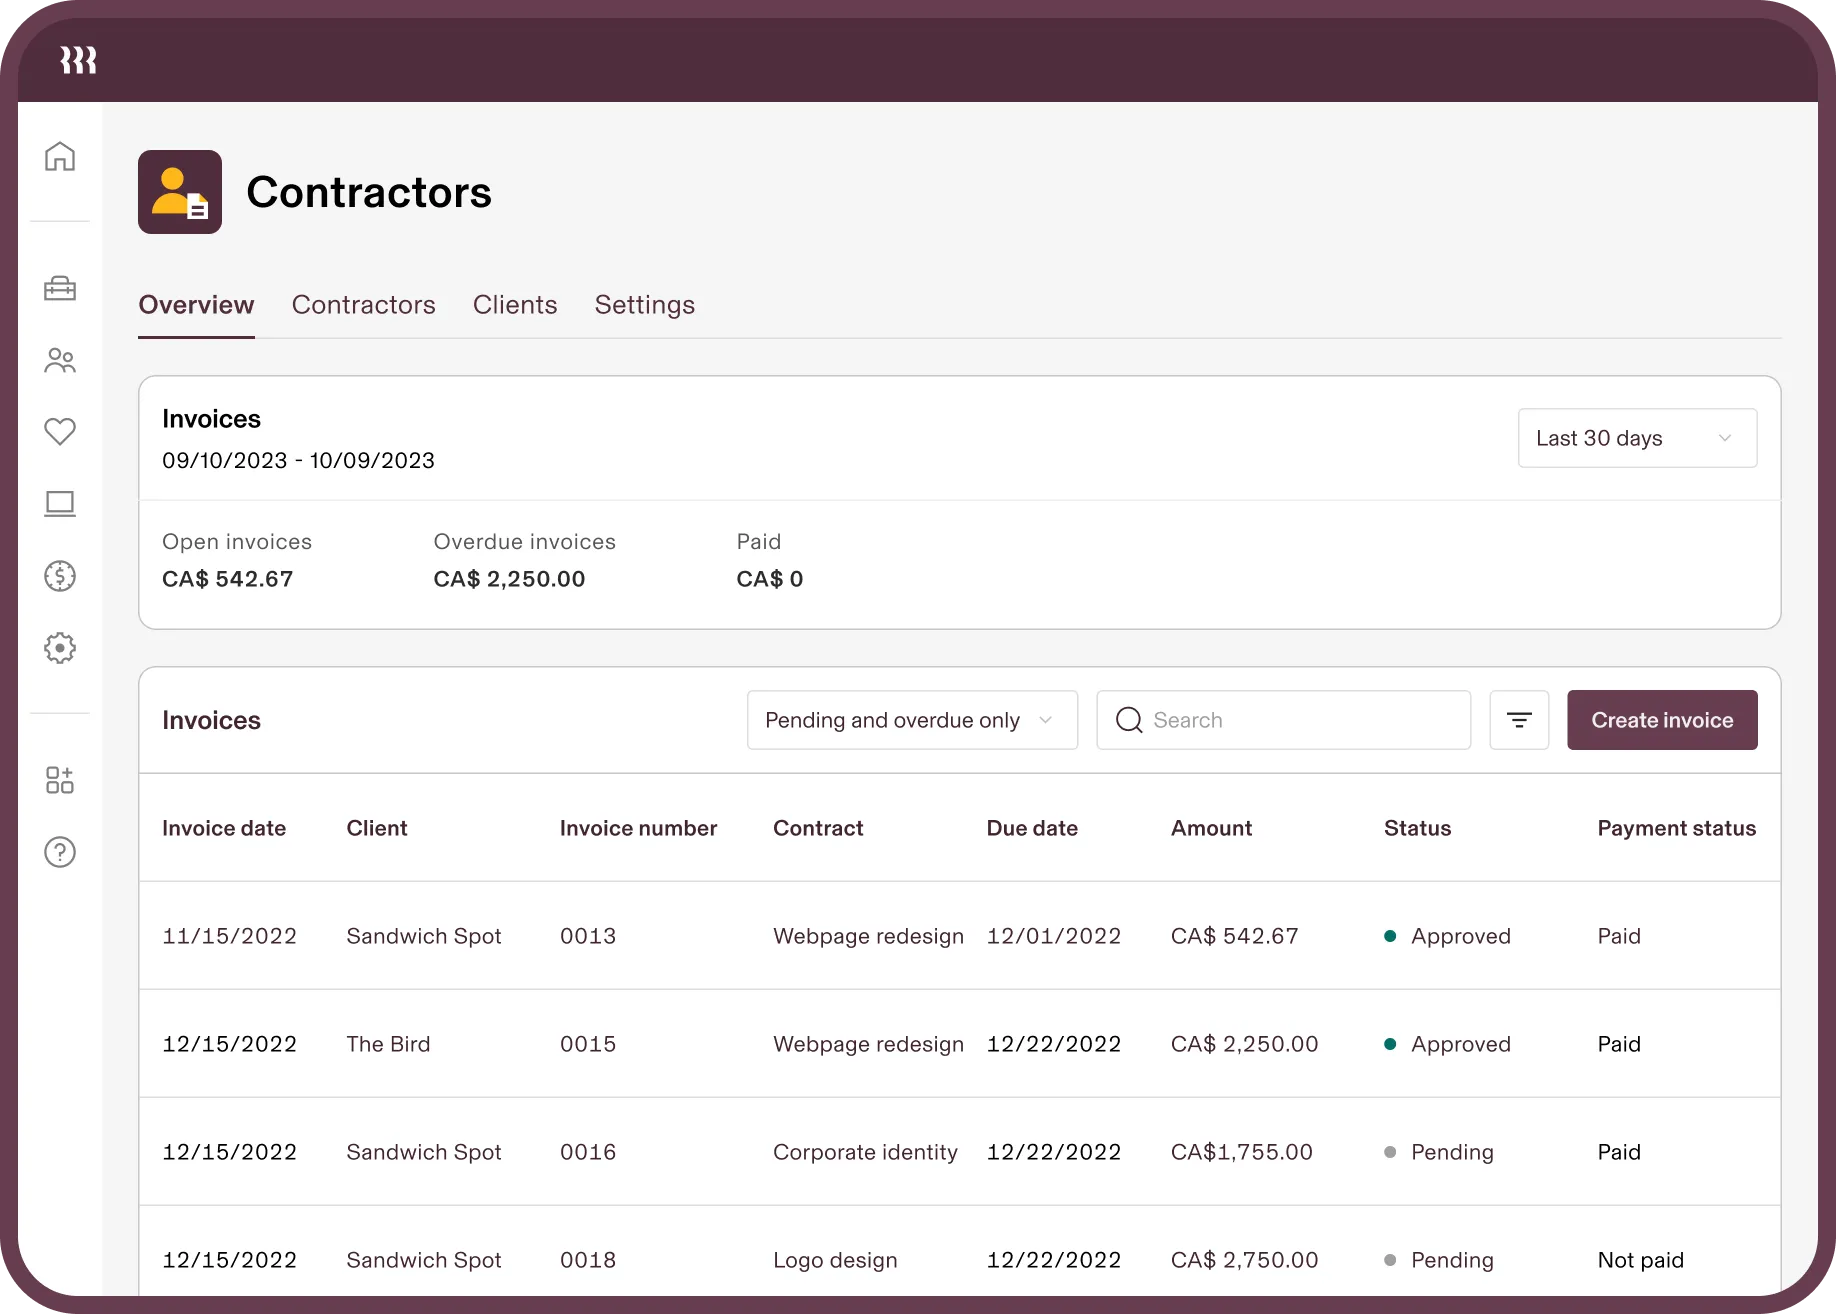1836x1314 pixels.
Task: Click invoice number 0016
Action: (x=588, y=1152)
